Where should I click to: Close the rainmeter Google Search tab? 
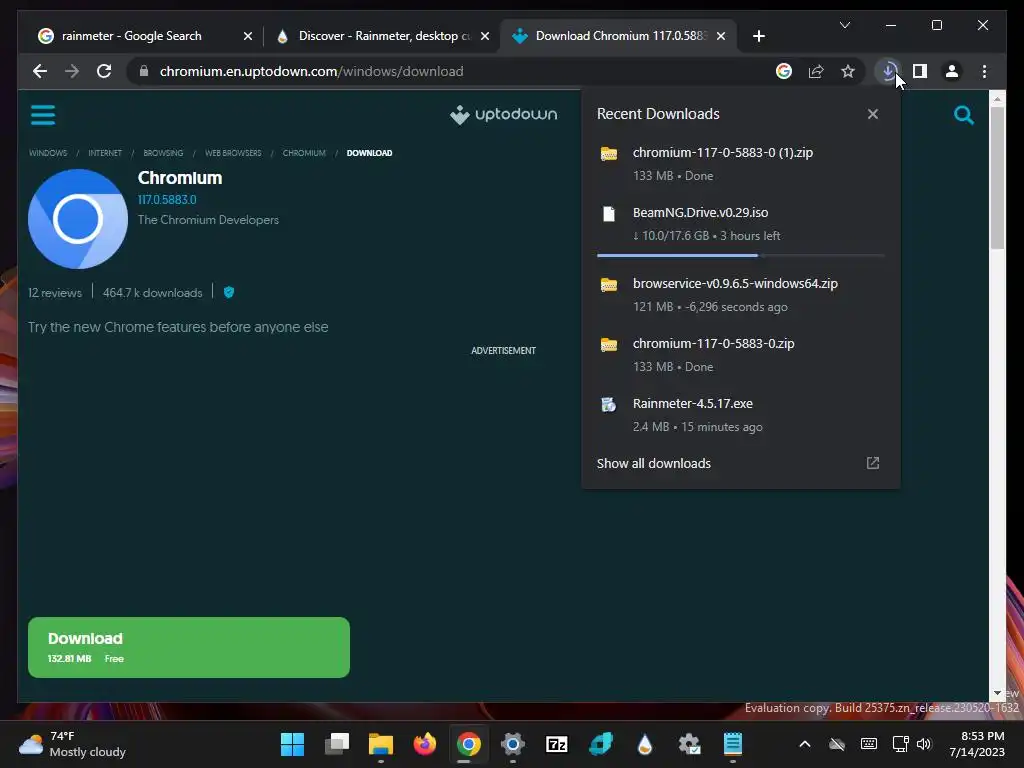click(x=248, y=36)
